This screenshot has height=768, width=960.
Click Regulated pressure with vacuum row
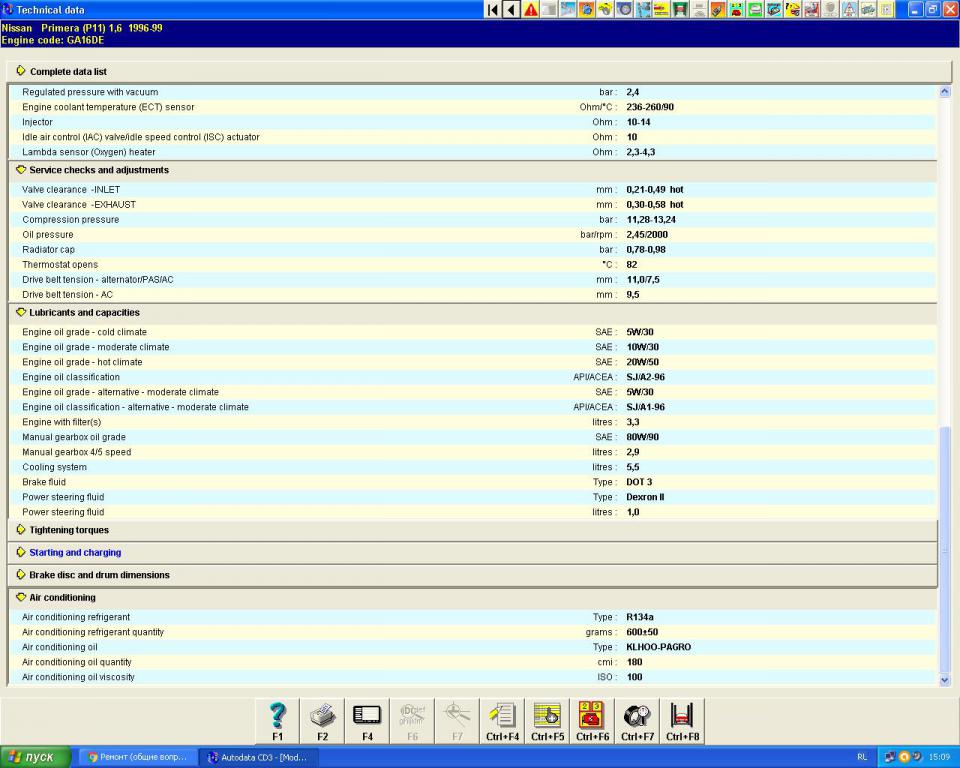click(473, 92)
